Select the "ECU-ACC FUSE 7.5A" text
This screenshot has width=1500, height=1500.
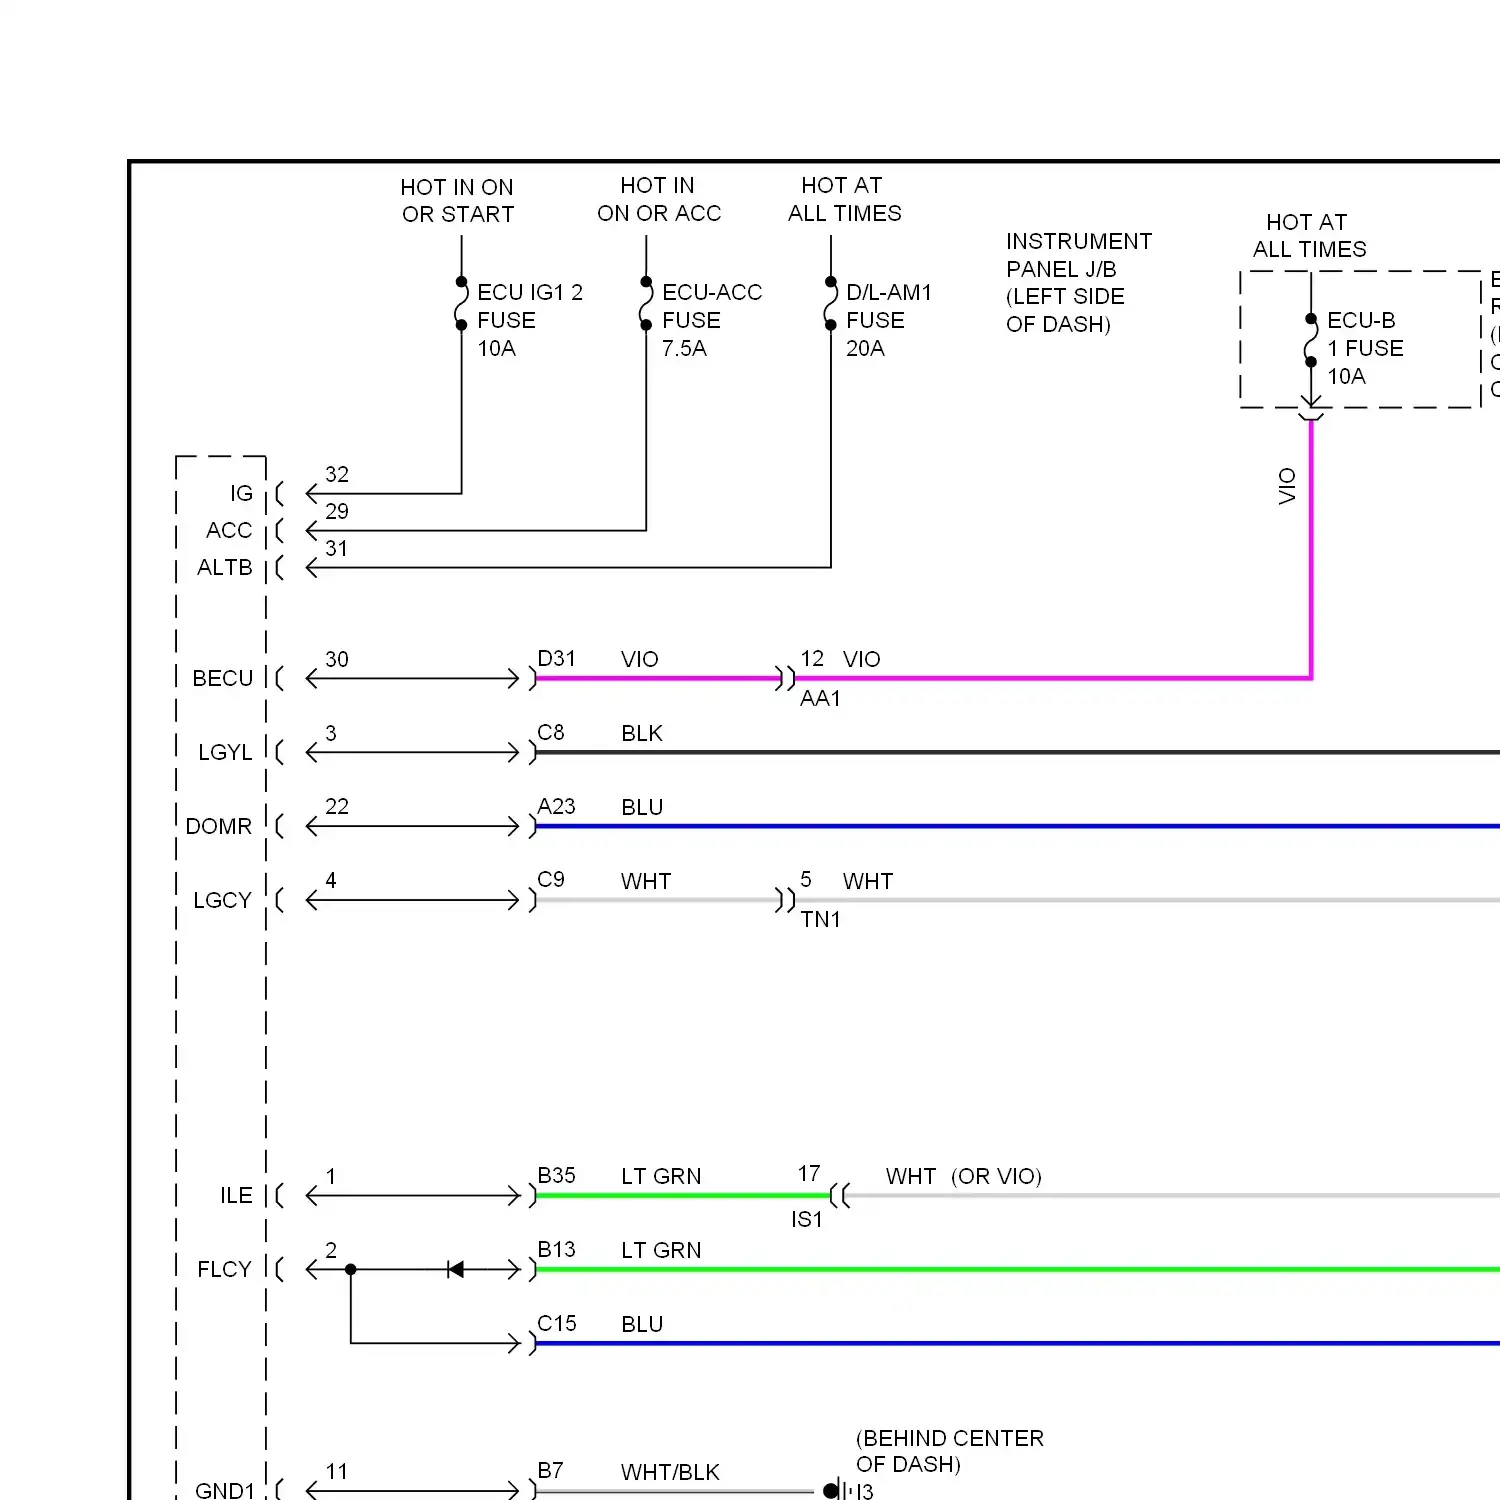(x=711, y=320)
